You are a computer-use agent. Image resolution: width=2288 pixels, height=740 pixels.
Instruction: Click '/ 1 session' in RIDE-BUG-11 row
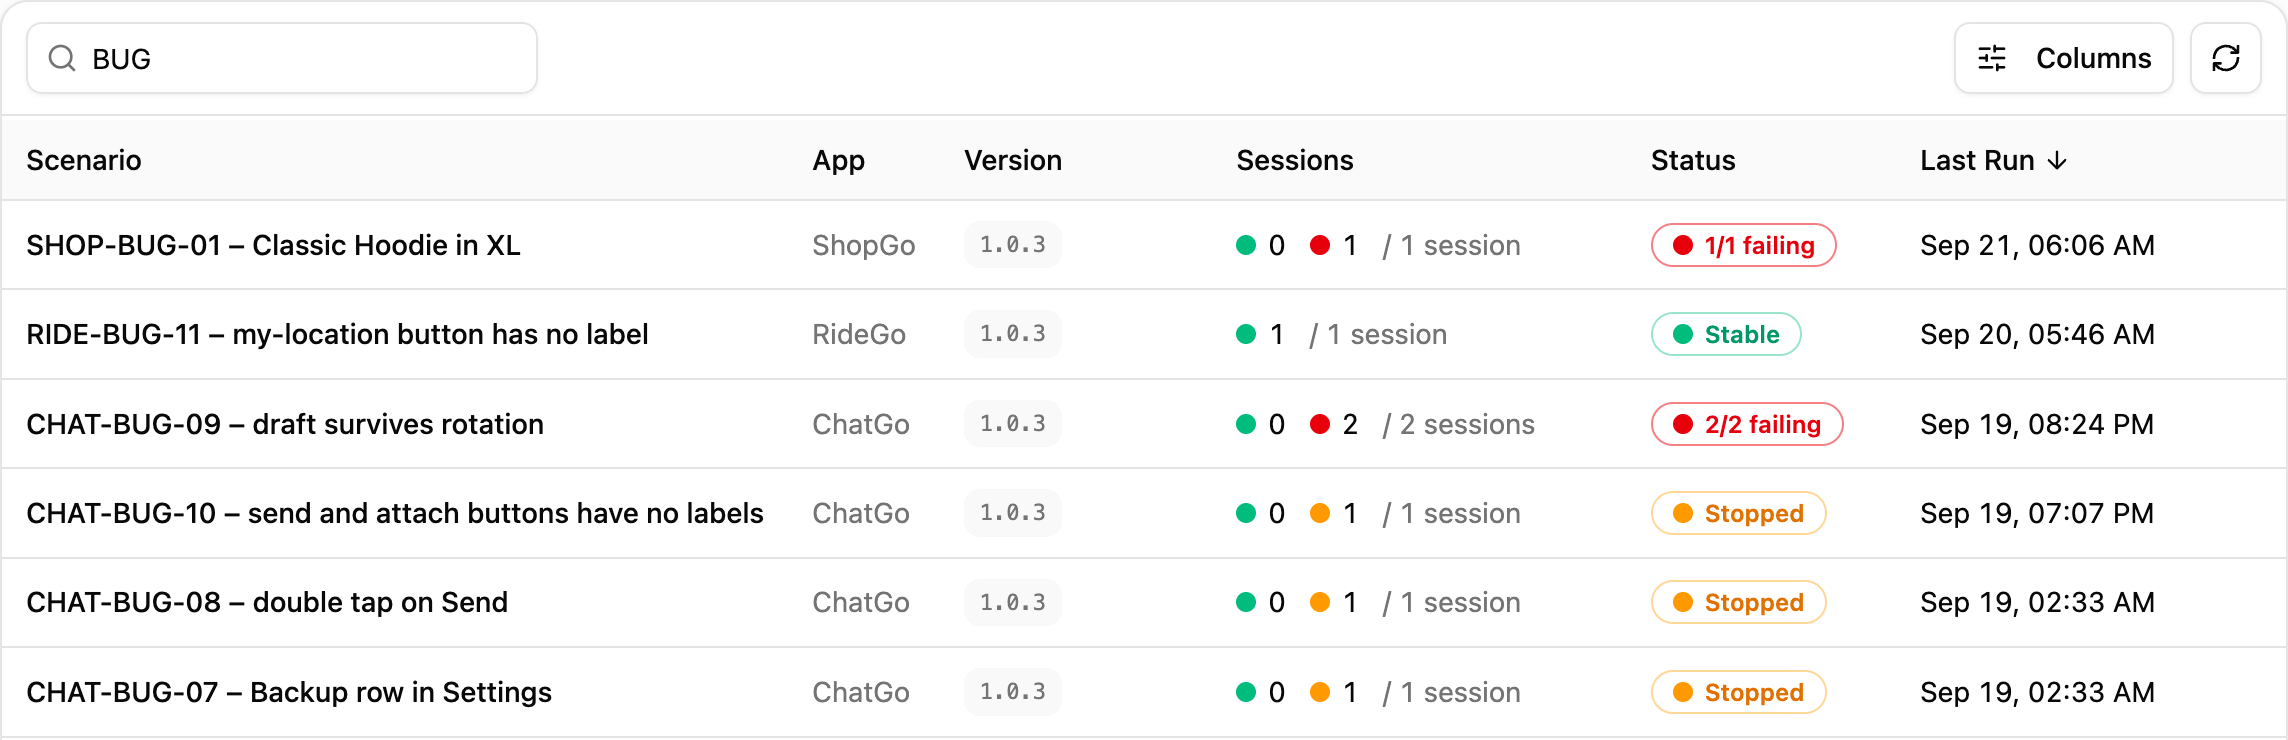[1378, 334]
